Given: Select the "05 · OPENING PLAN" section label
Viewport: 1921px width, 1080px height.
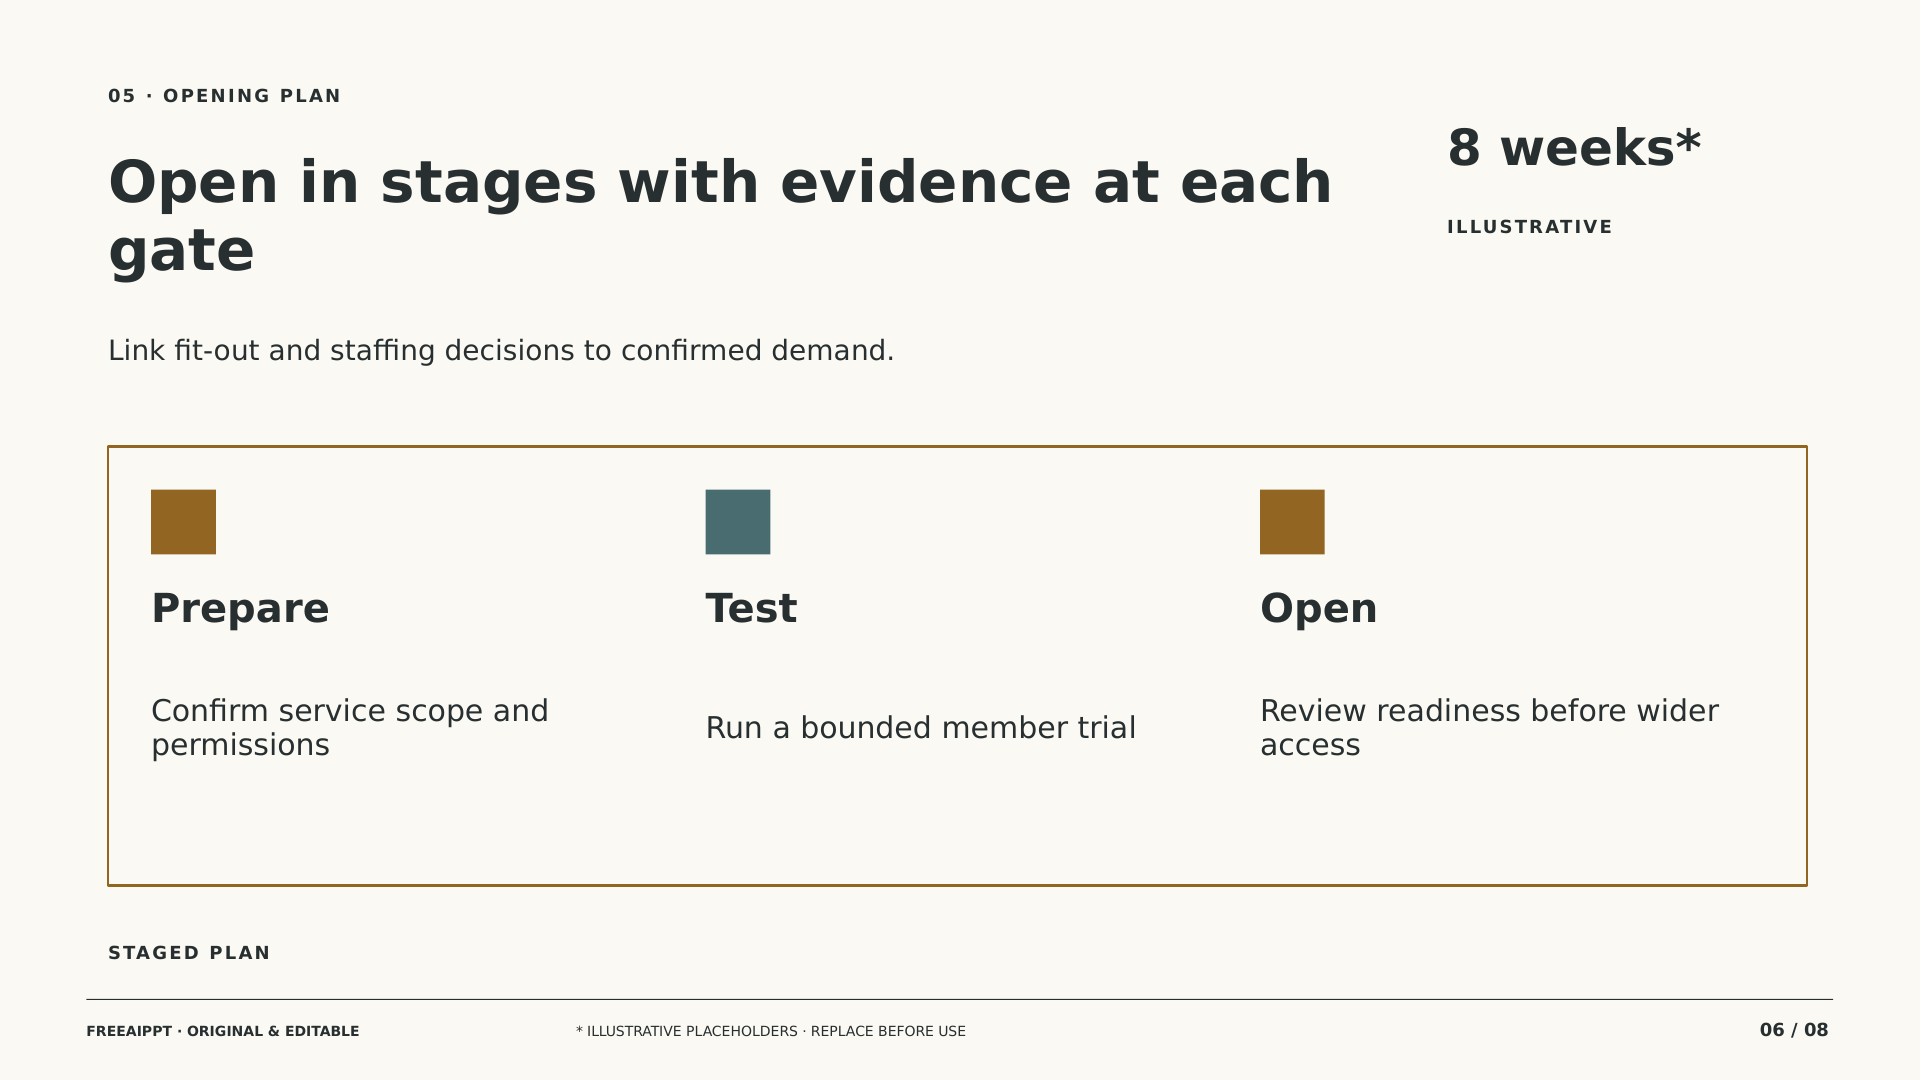Looking at the screenshot, I should 225,96.
